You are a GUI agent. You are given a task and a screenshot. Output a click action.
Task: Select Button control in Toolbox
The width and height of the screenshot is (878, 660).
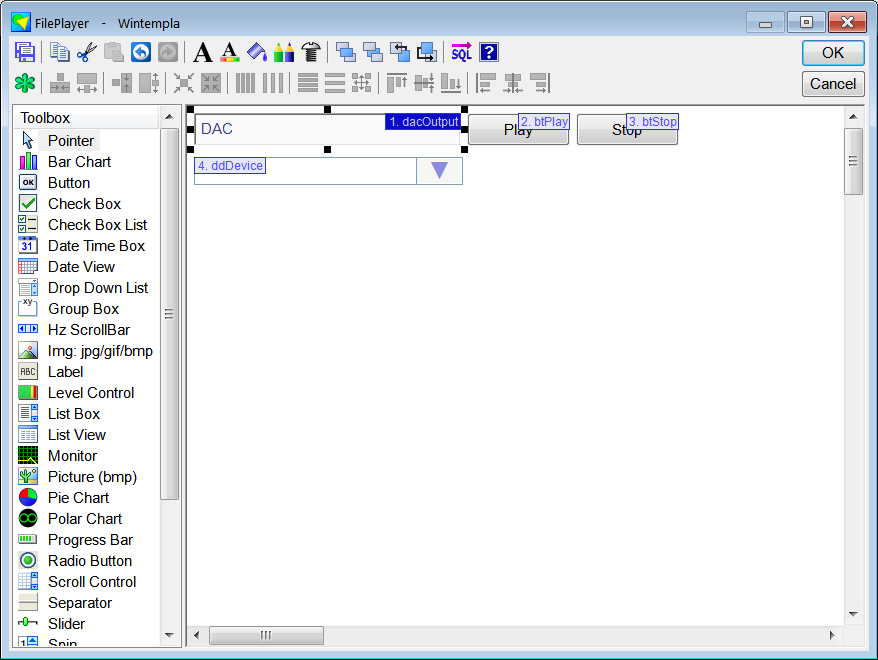click(69, 183)
